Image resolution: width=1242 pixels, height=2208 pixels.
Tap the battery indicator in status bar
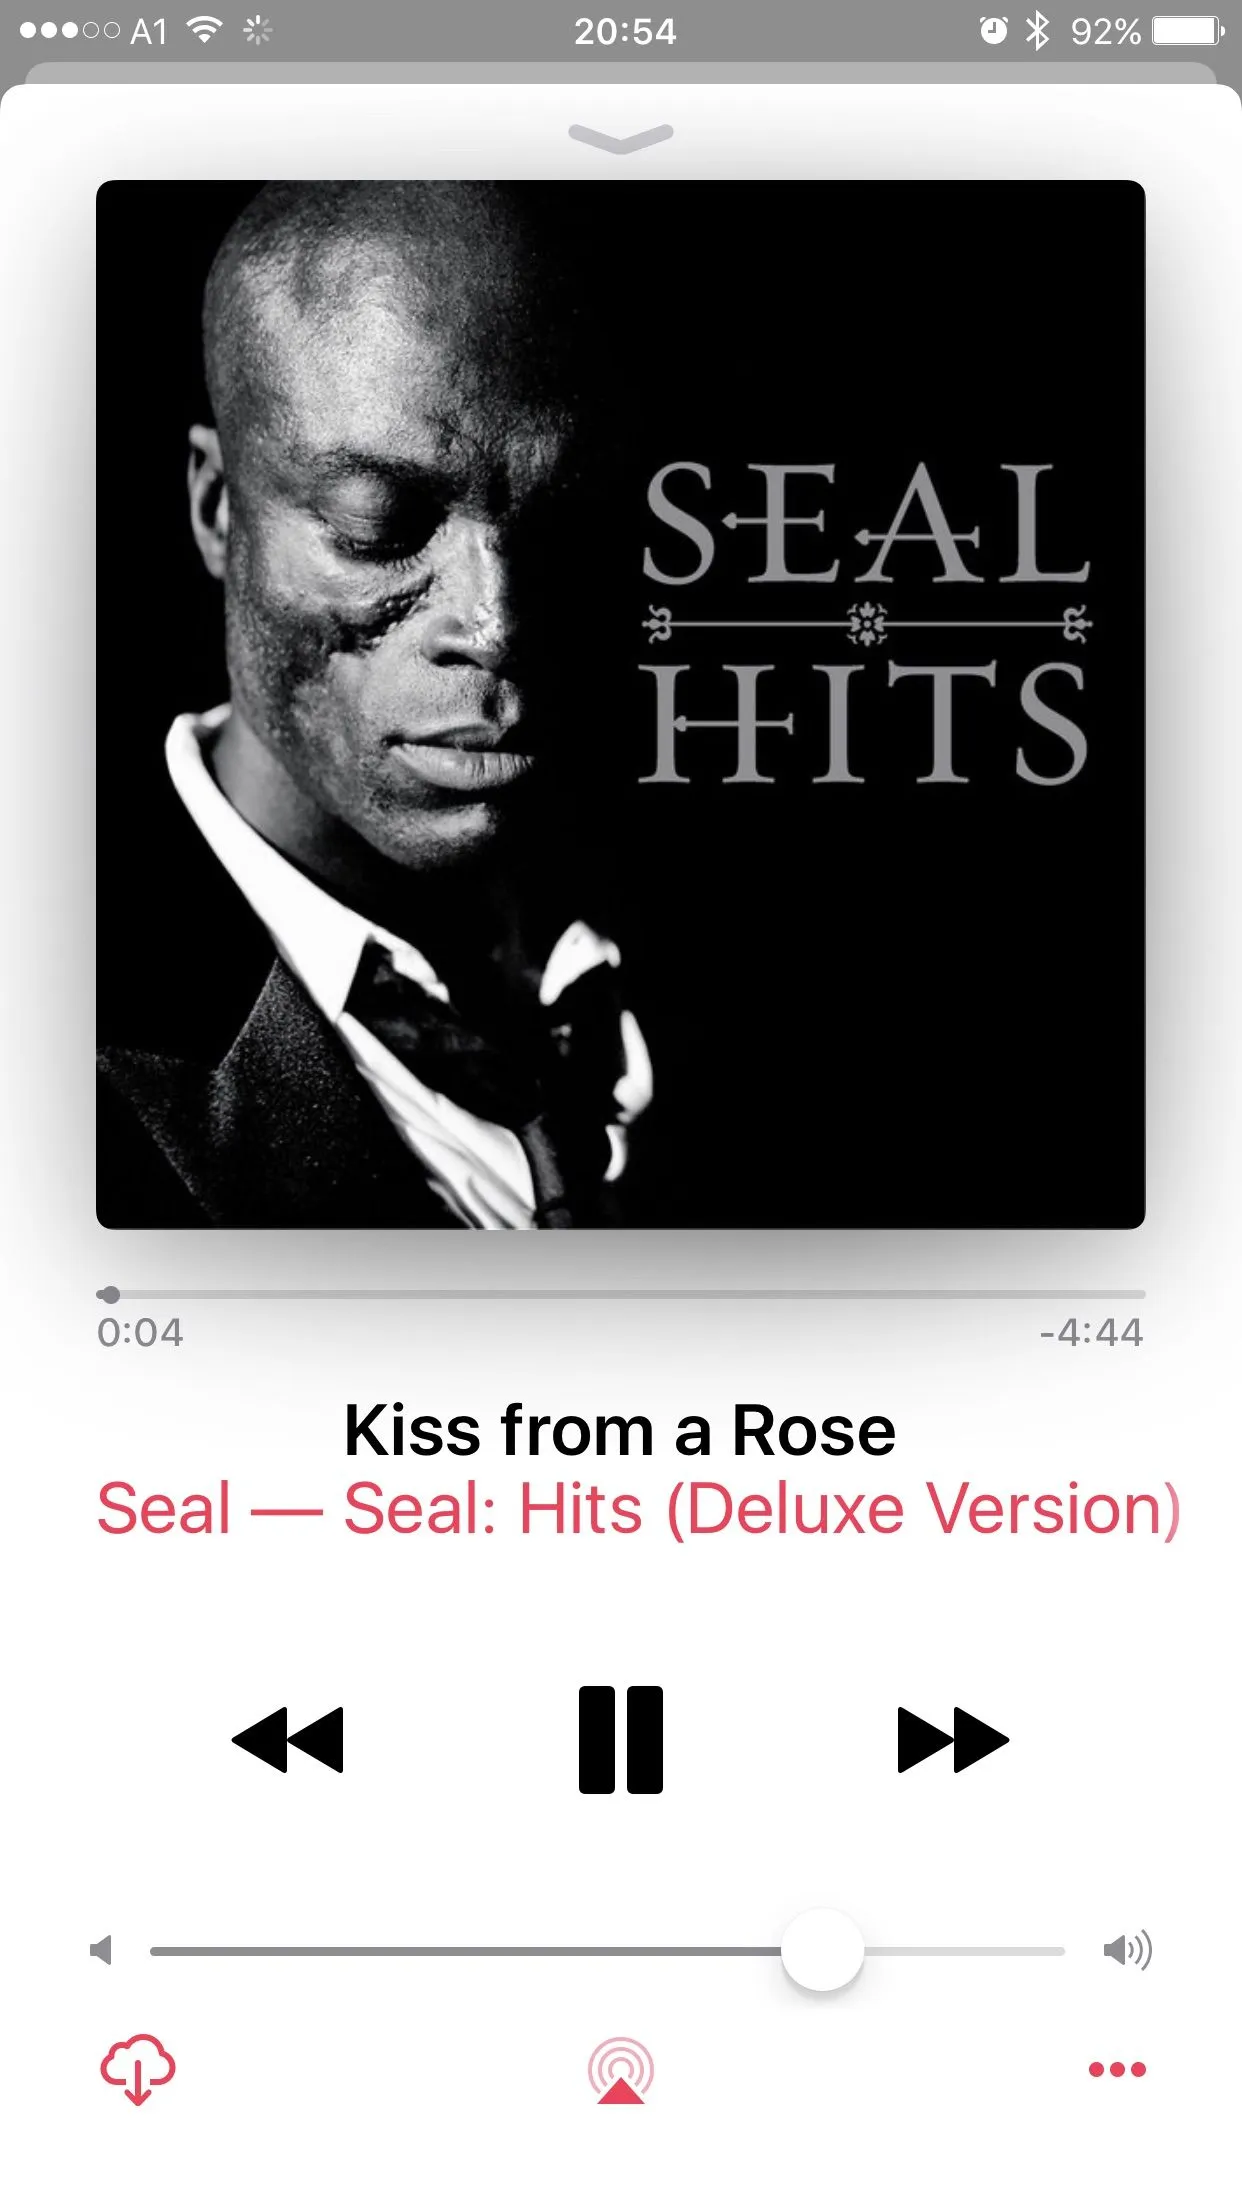tap(1188, 31)
